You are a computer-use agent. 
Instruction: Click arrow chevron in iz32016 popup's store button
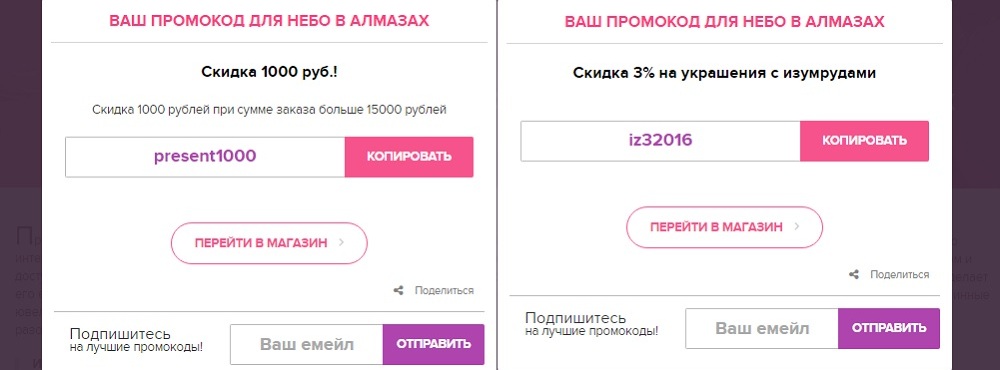tap(797, 226)
